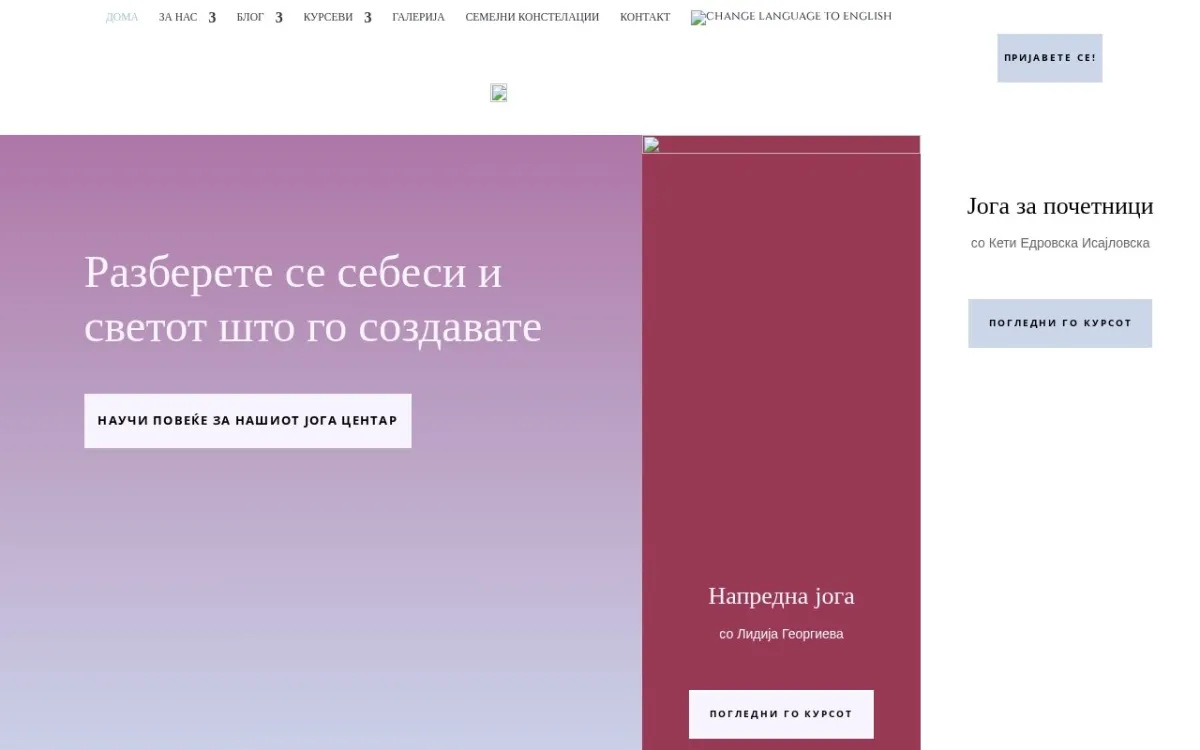Open the Блог menu item
Viewport: 1200px width, 750px height.
pos(250,17)
